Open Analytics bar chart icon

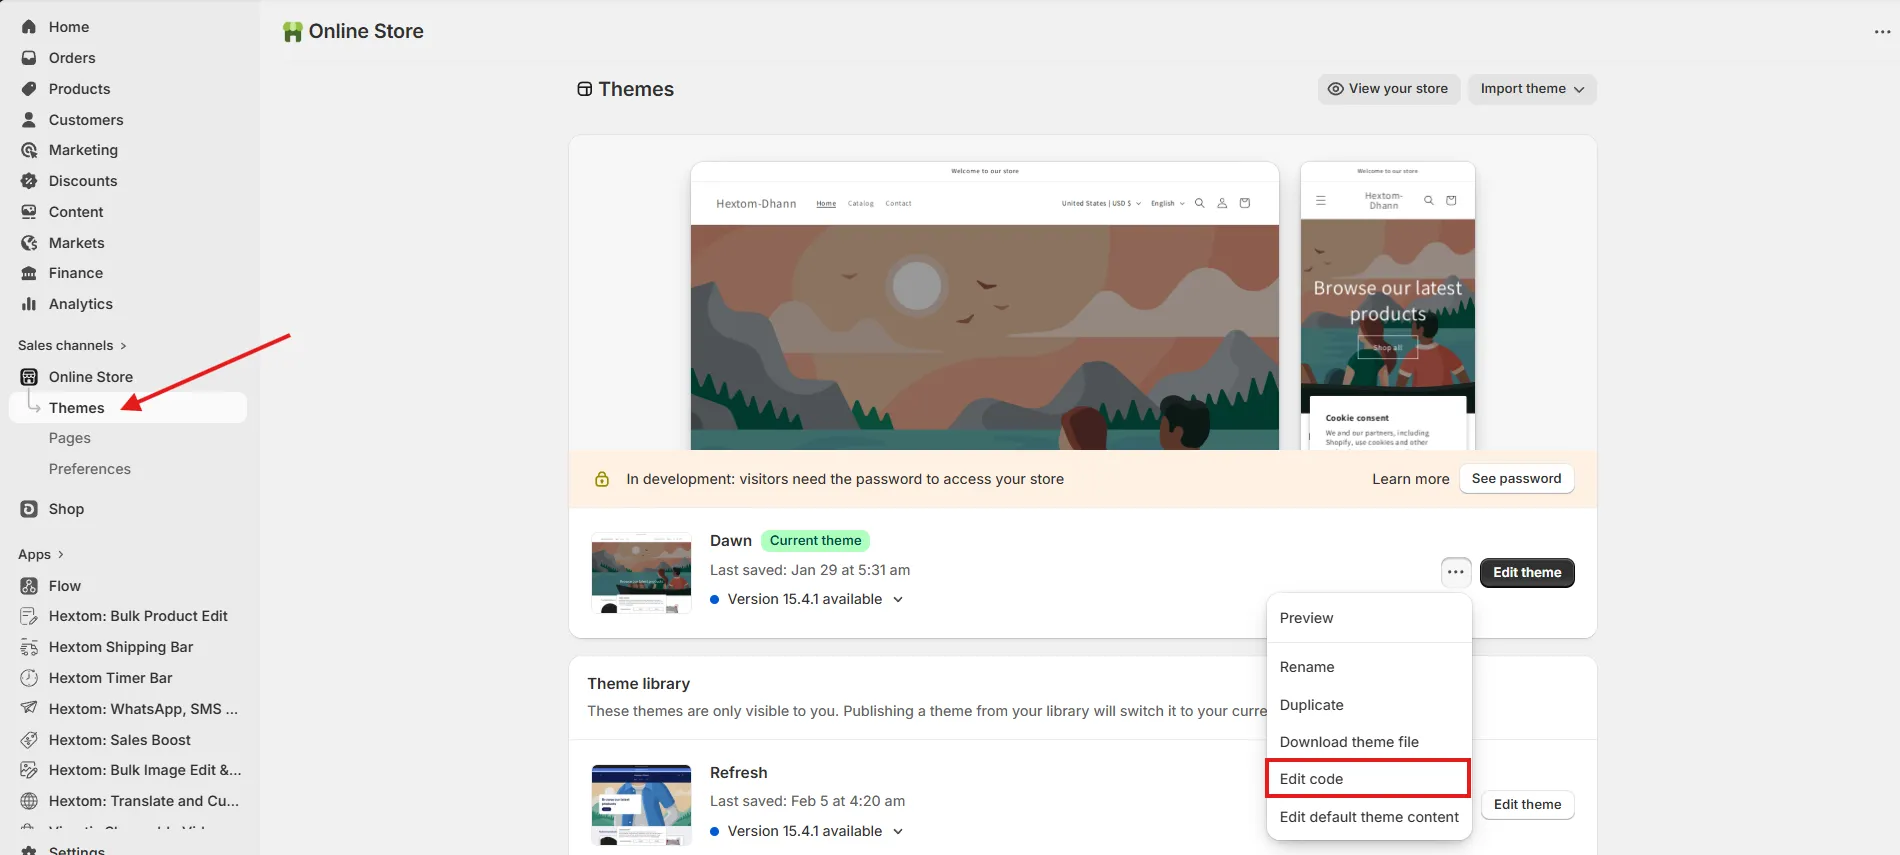[x=29, y=304]
